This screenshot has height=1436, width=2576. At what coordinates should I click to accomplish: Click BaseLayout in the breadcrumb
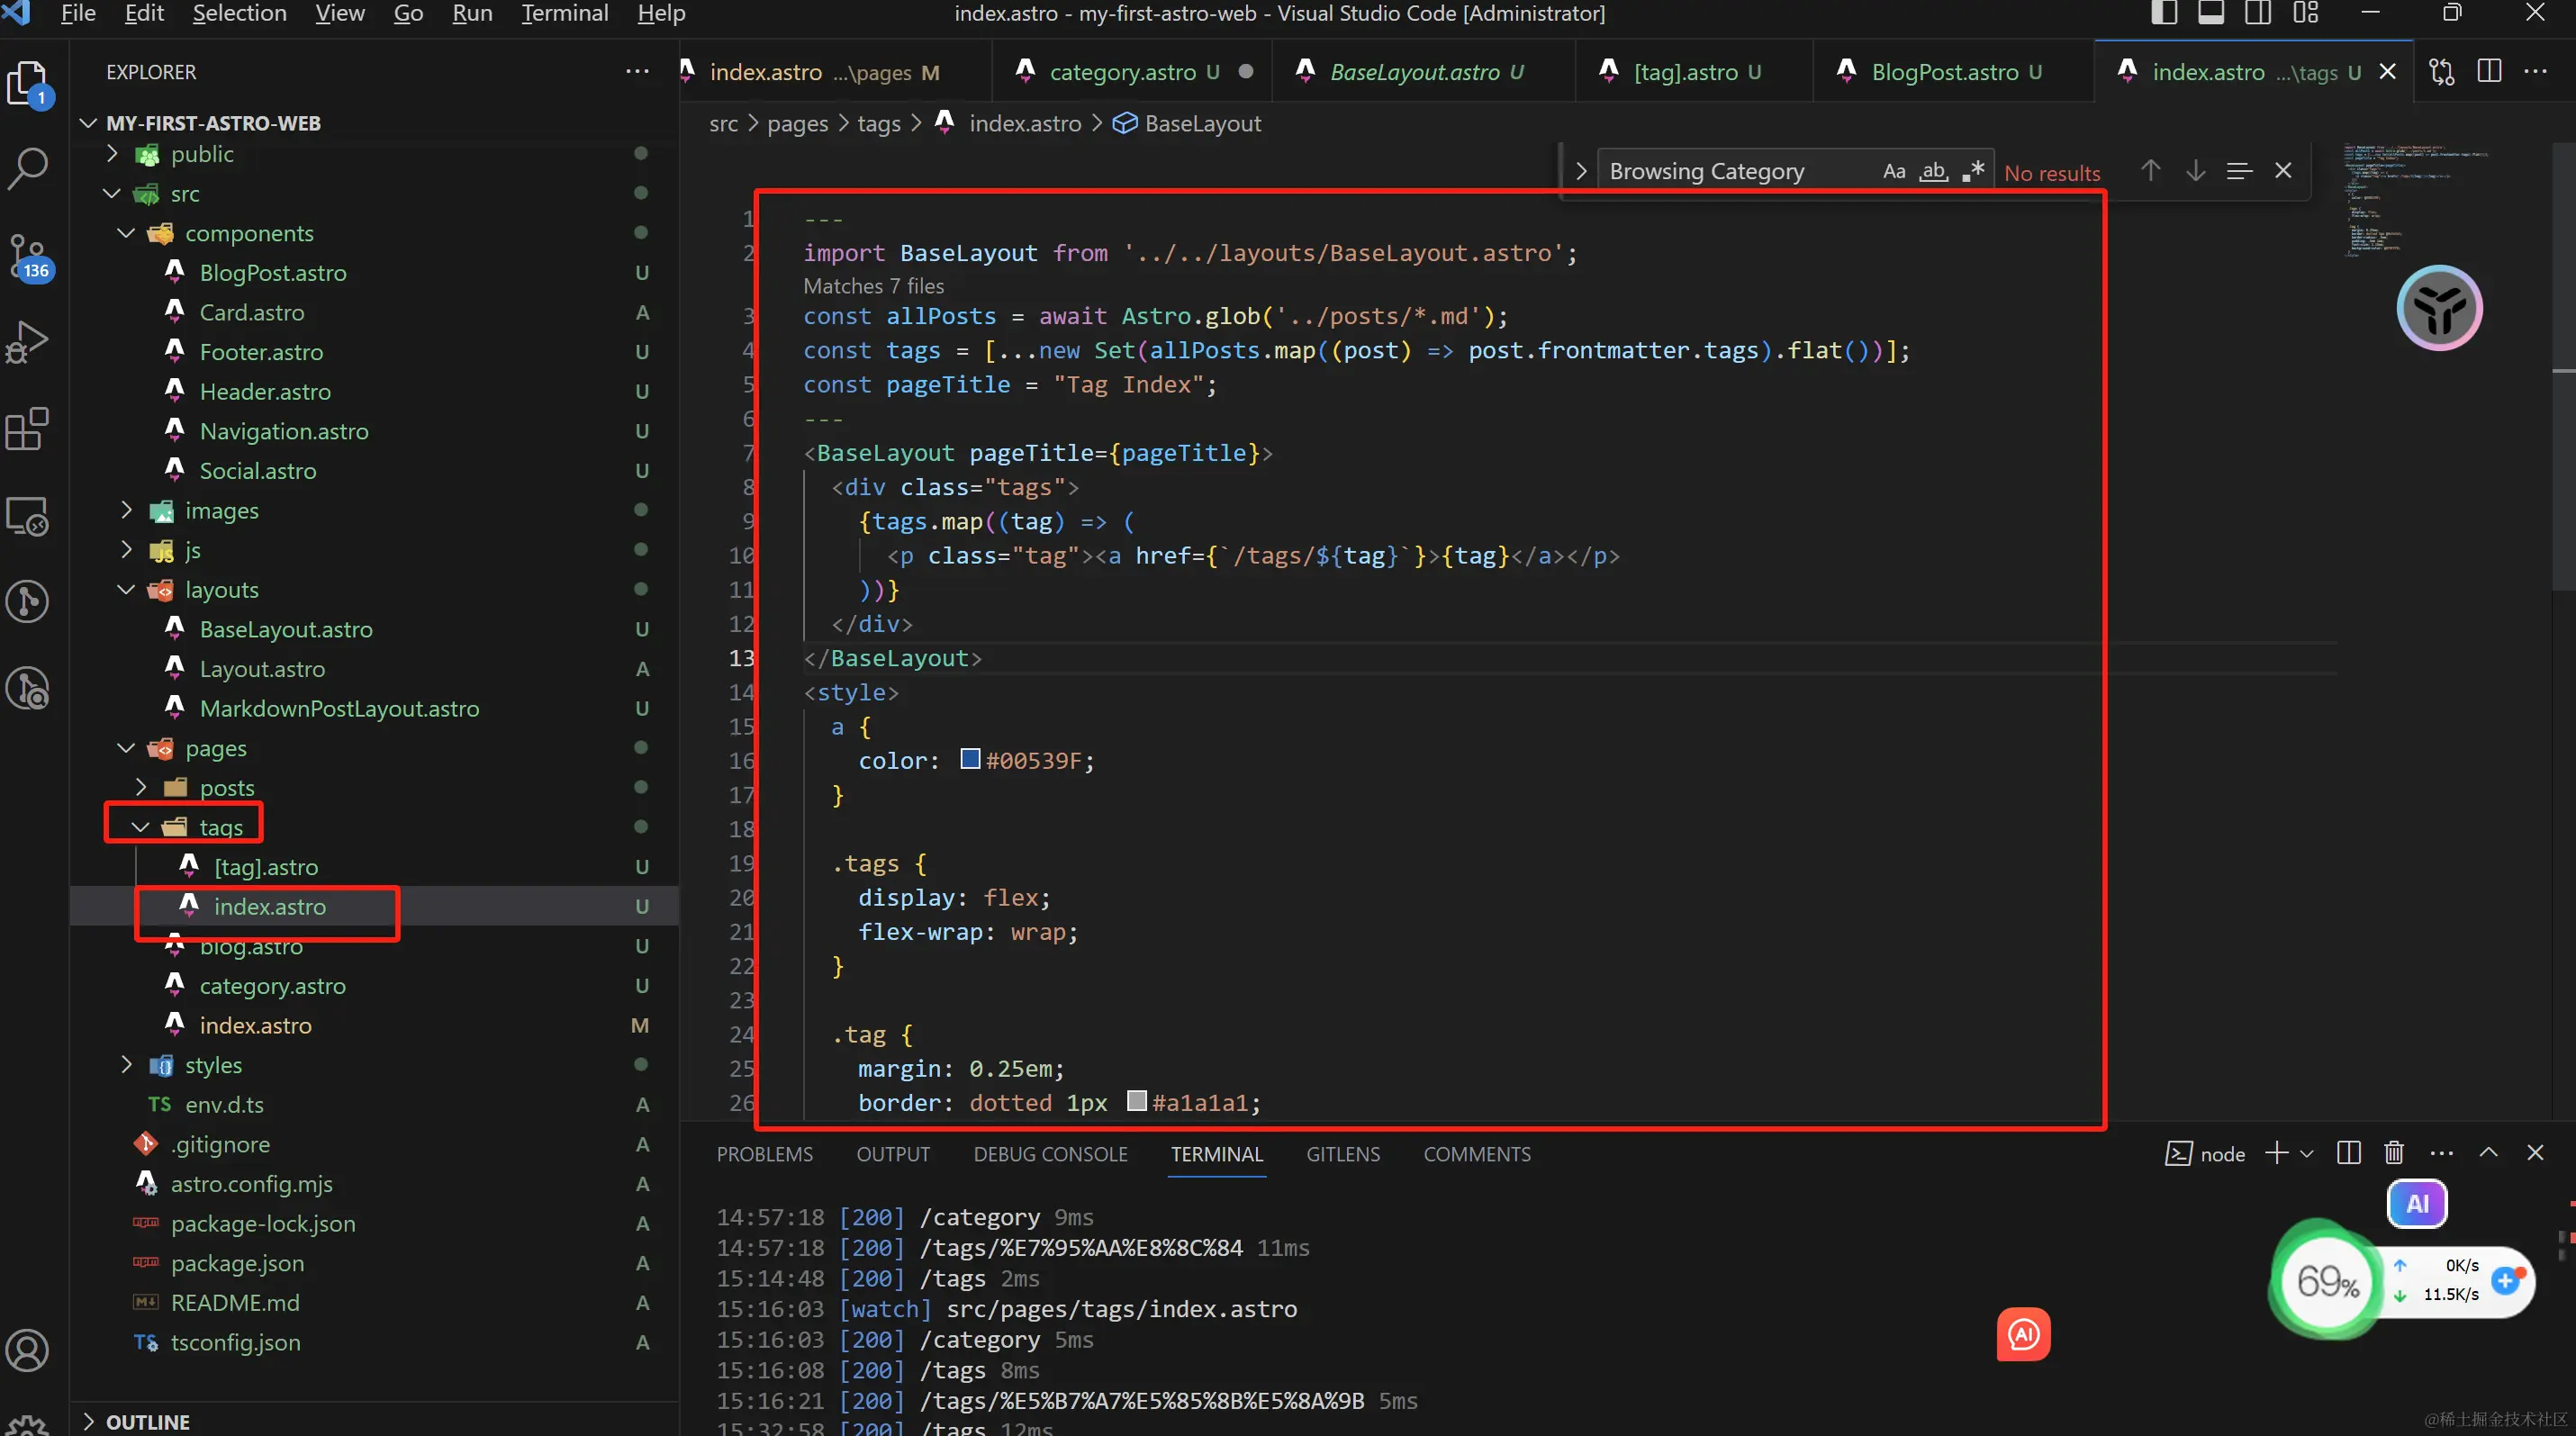pos(1202,124)
